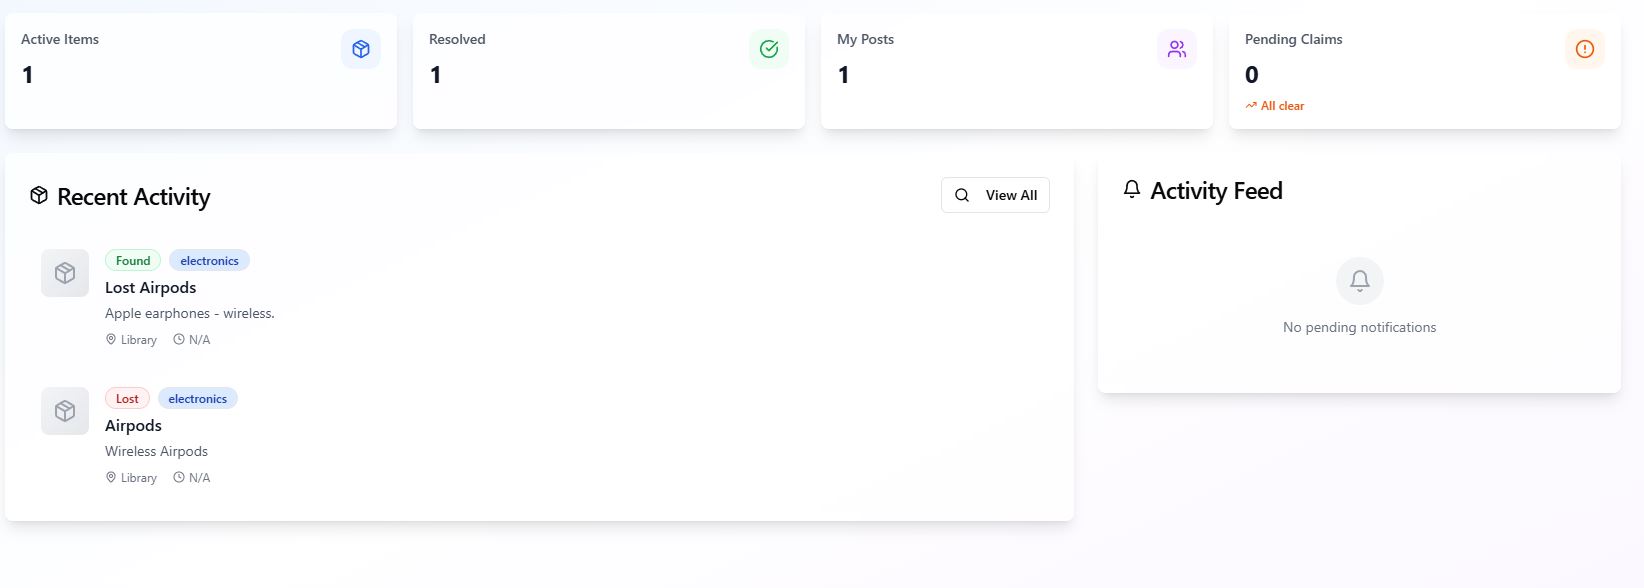Click the electronics tag under the Airpods entry
The width and height of the screenshot is (1644, 588).
click(x=197, y=398)
